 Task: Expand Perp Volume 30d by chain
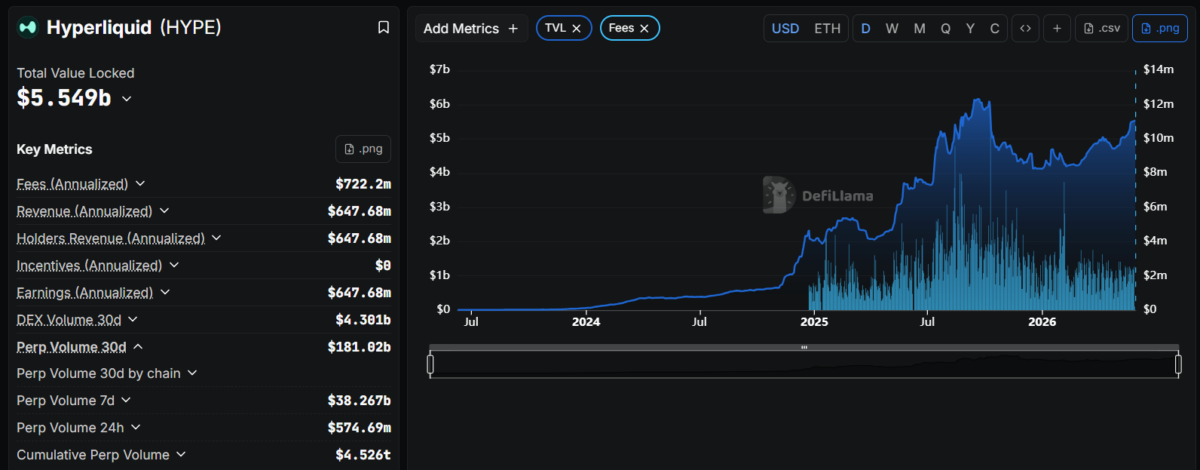pyautogui.click(x=192, y=373)
